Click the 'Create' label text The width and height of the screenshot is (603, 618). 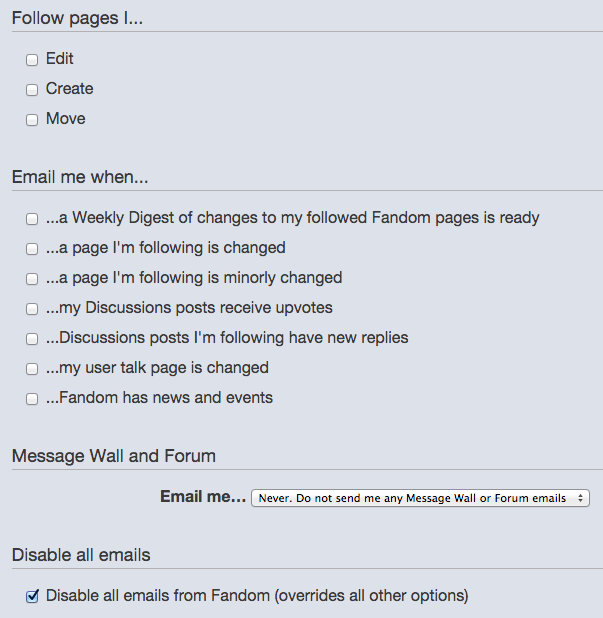[x=69, y=89]
